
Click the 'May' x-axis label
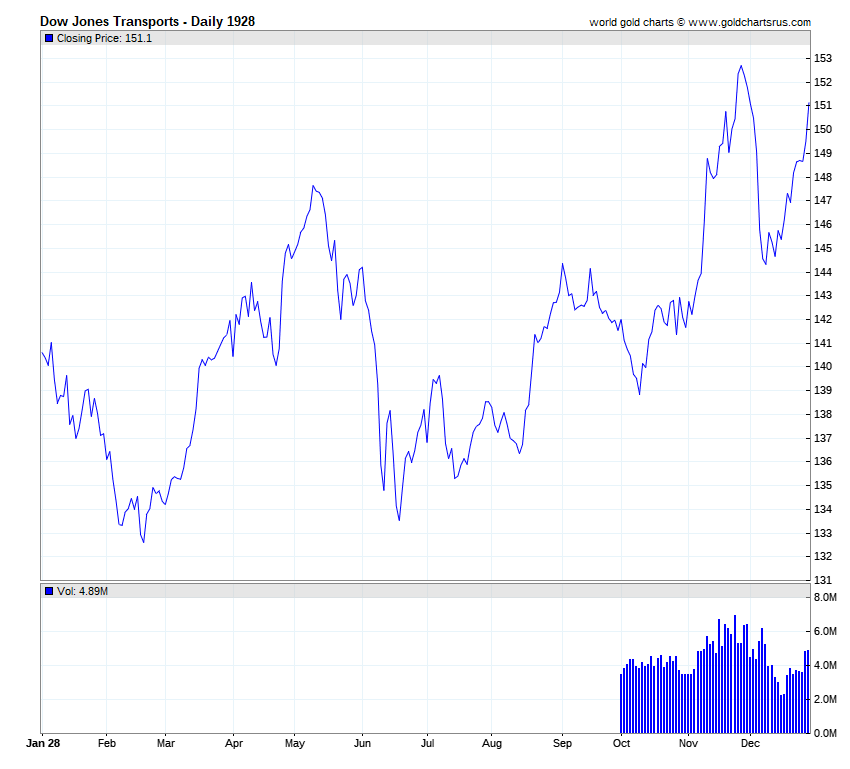pos(295,744)
